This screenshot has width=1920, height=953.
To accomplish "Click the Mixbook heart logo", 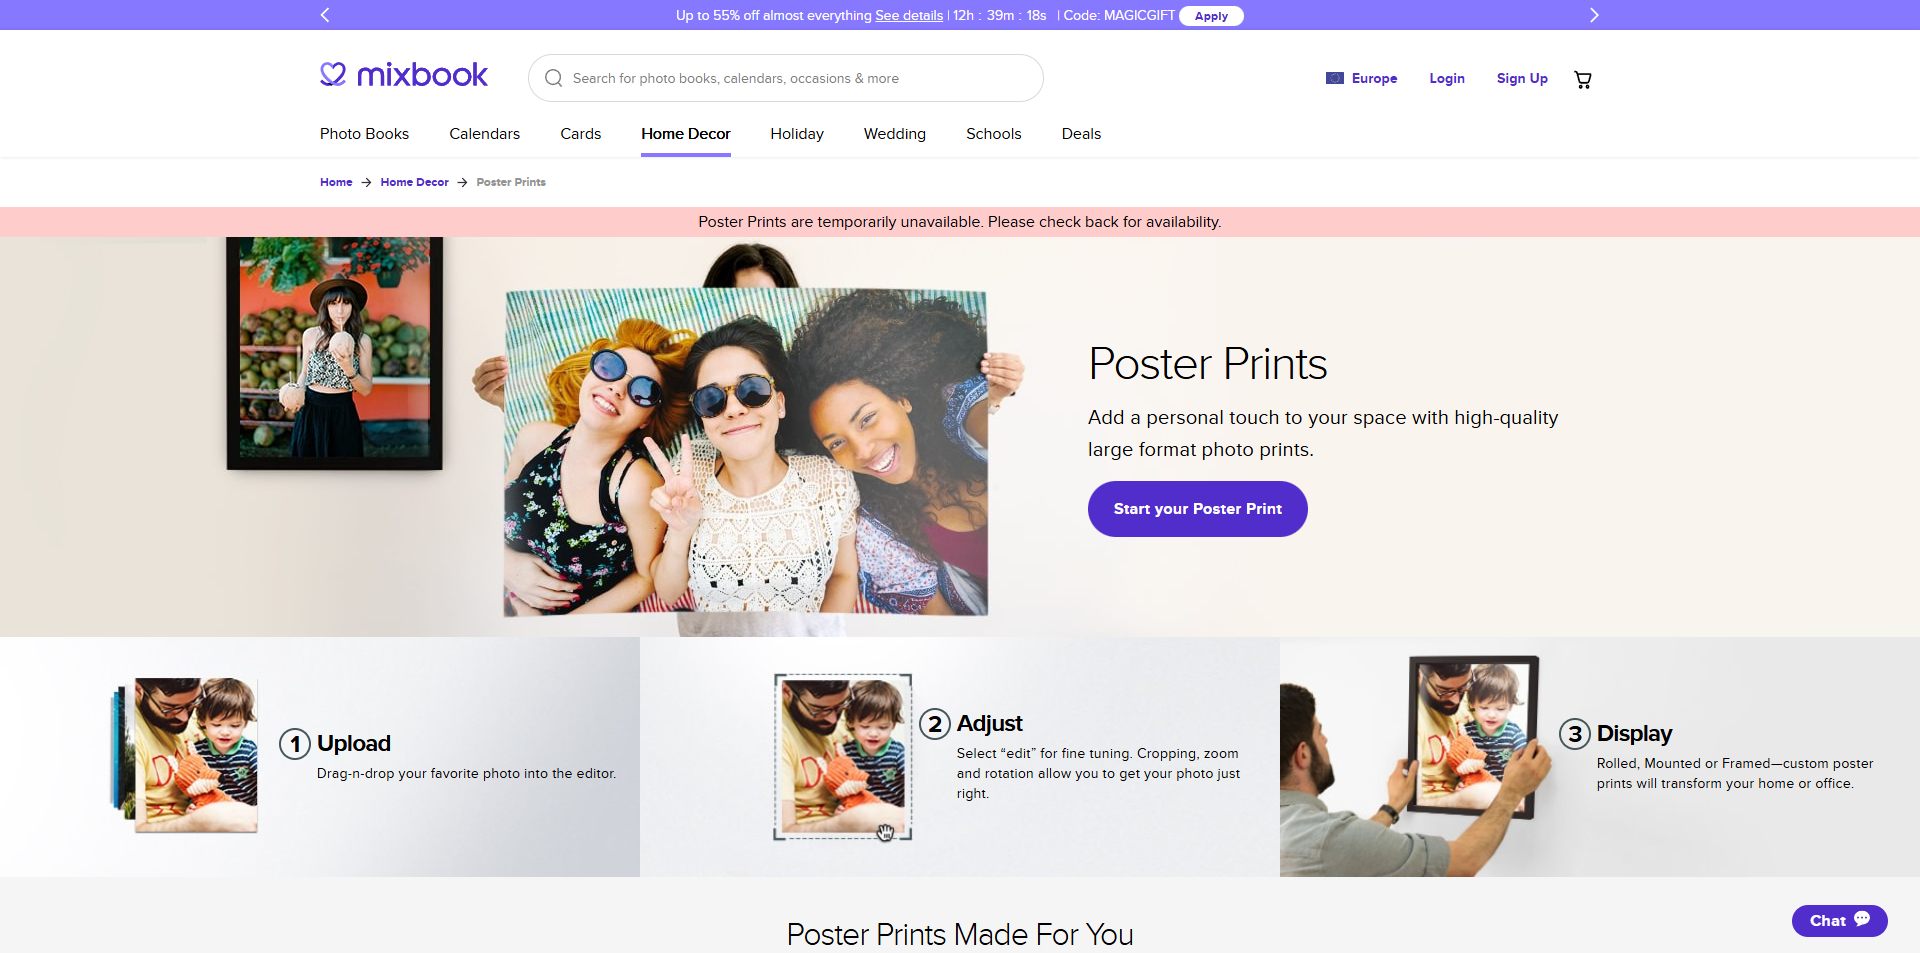I will 333,73.
